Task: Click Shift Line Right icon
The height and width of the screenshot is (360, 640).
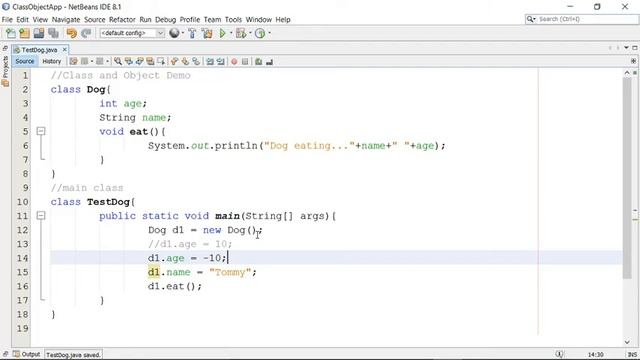Action: point(221,61)
